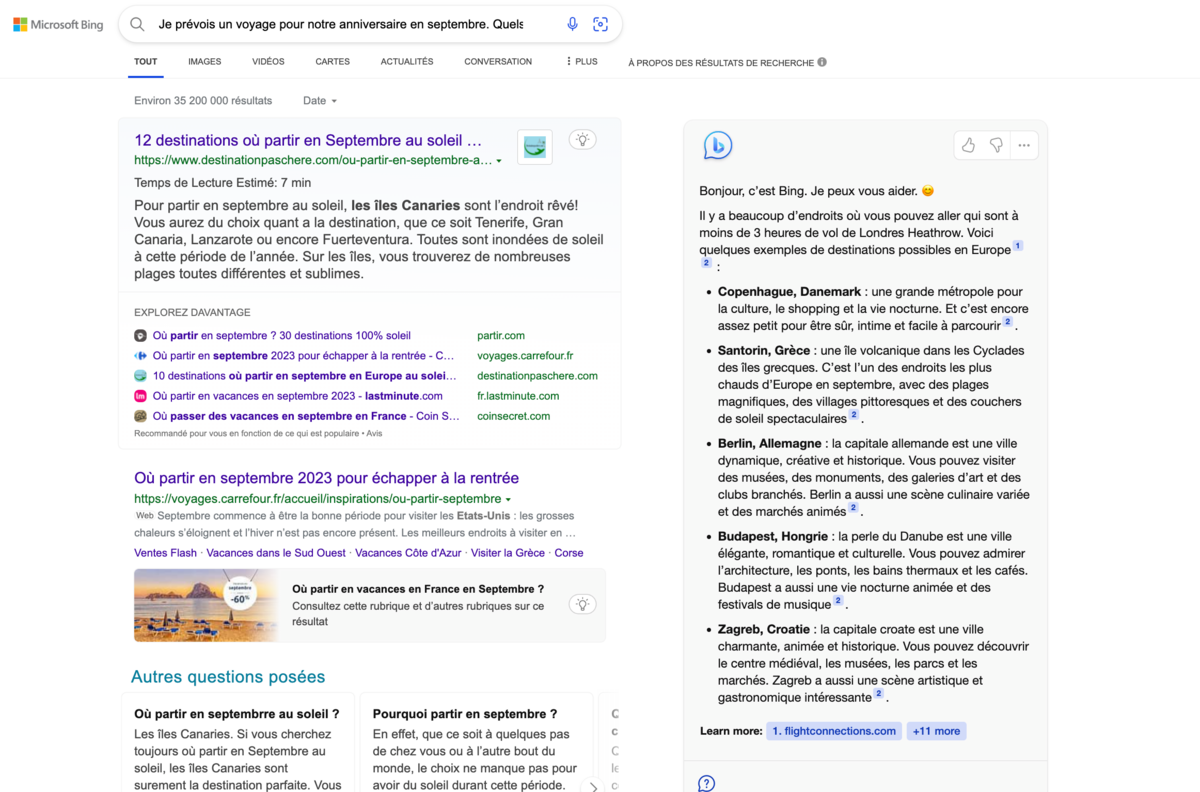Open visual search camera icon
Screen dimensions: 1200x792
[x=600, y=24]
